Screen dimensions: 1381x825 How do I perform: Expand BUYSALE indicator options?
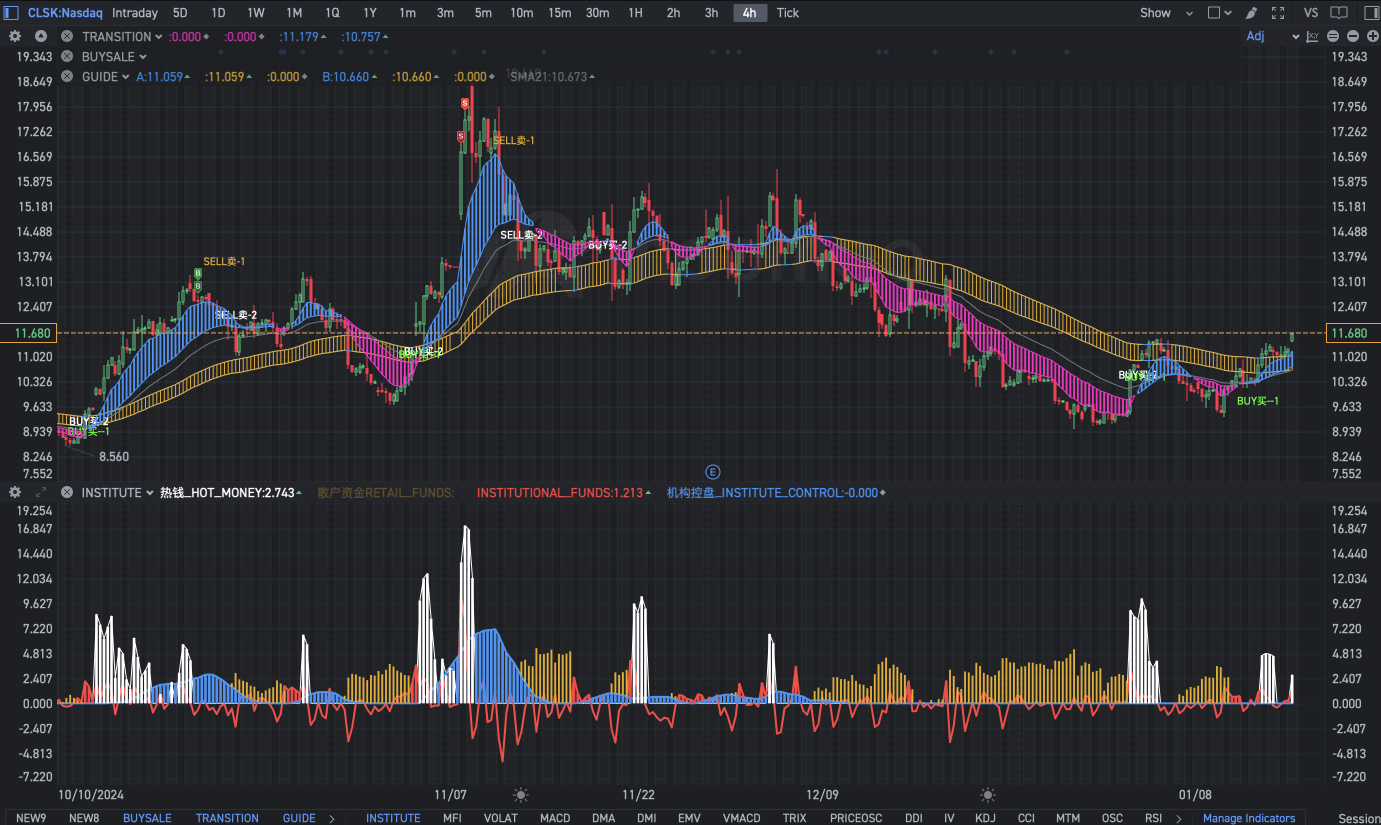click(143, 57)
